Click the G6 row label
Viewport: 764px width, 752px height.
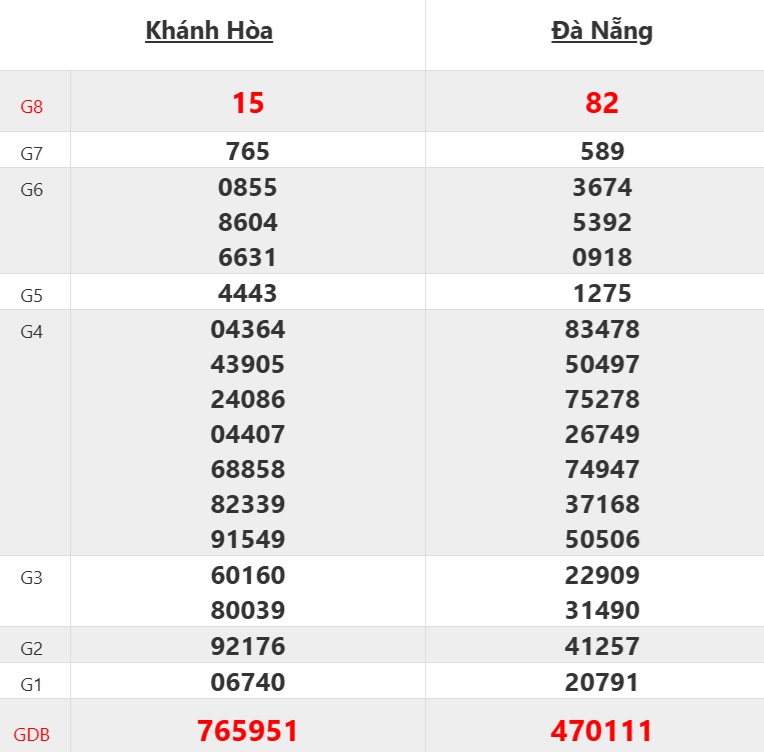pyautogui.click(x=32, y=189)
